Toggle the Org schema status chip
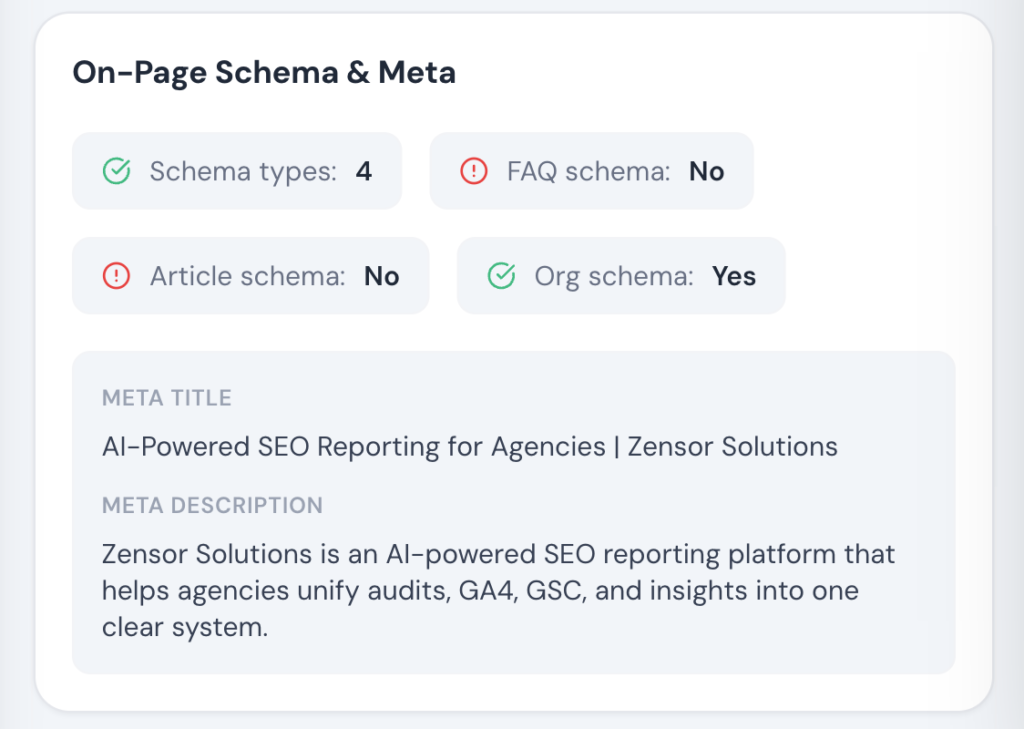Viewport: 1024px width, 729px height. point(621,276)
